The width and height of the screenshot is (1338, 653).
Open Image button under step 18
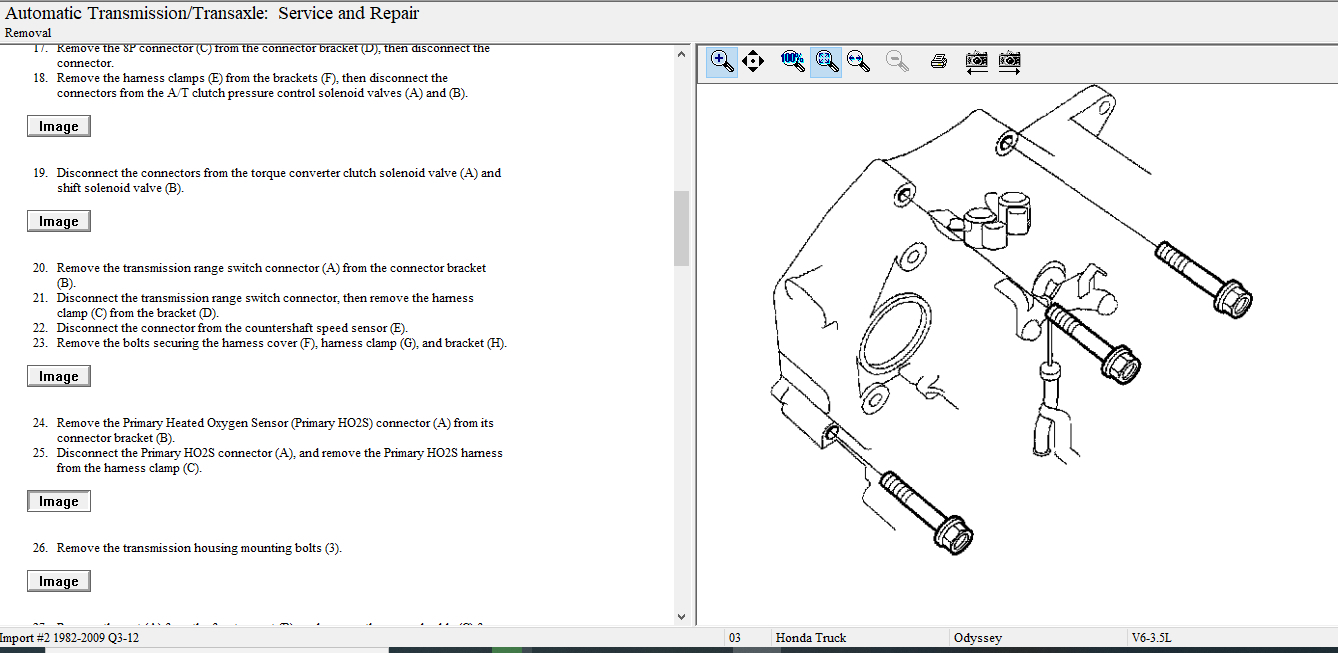[x=59, y=126]
